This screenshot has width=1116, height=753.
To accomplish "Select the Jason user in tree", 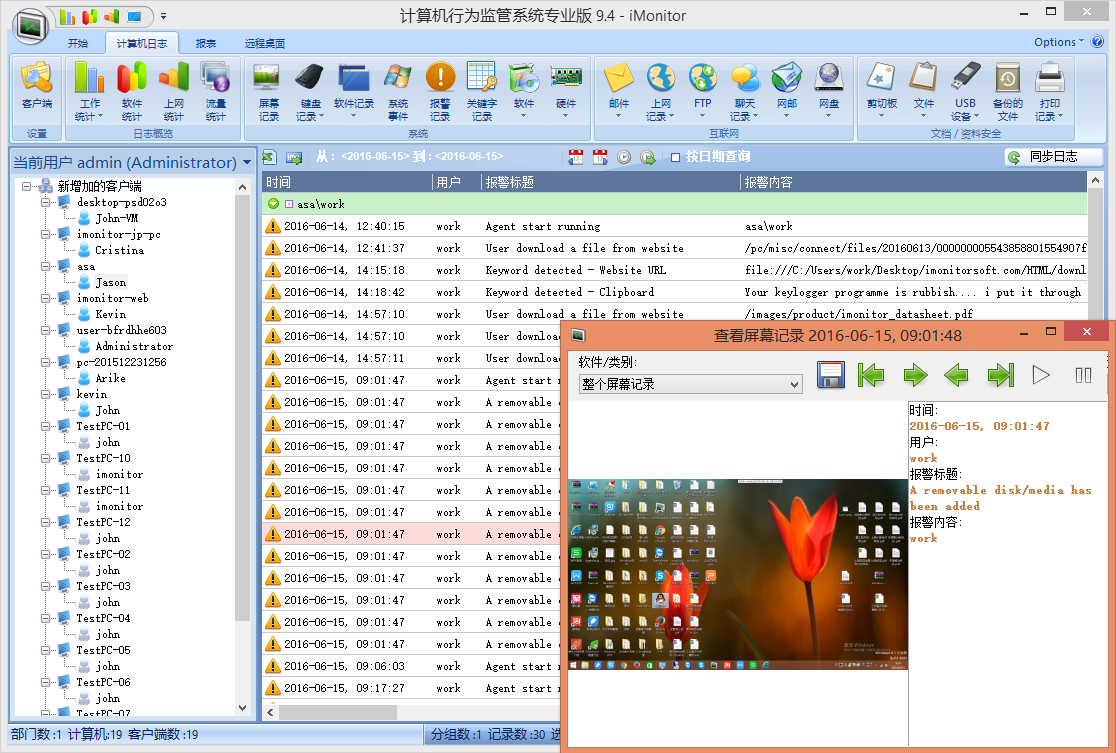I will click(x=110, y=282).
